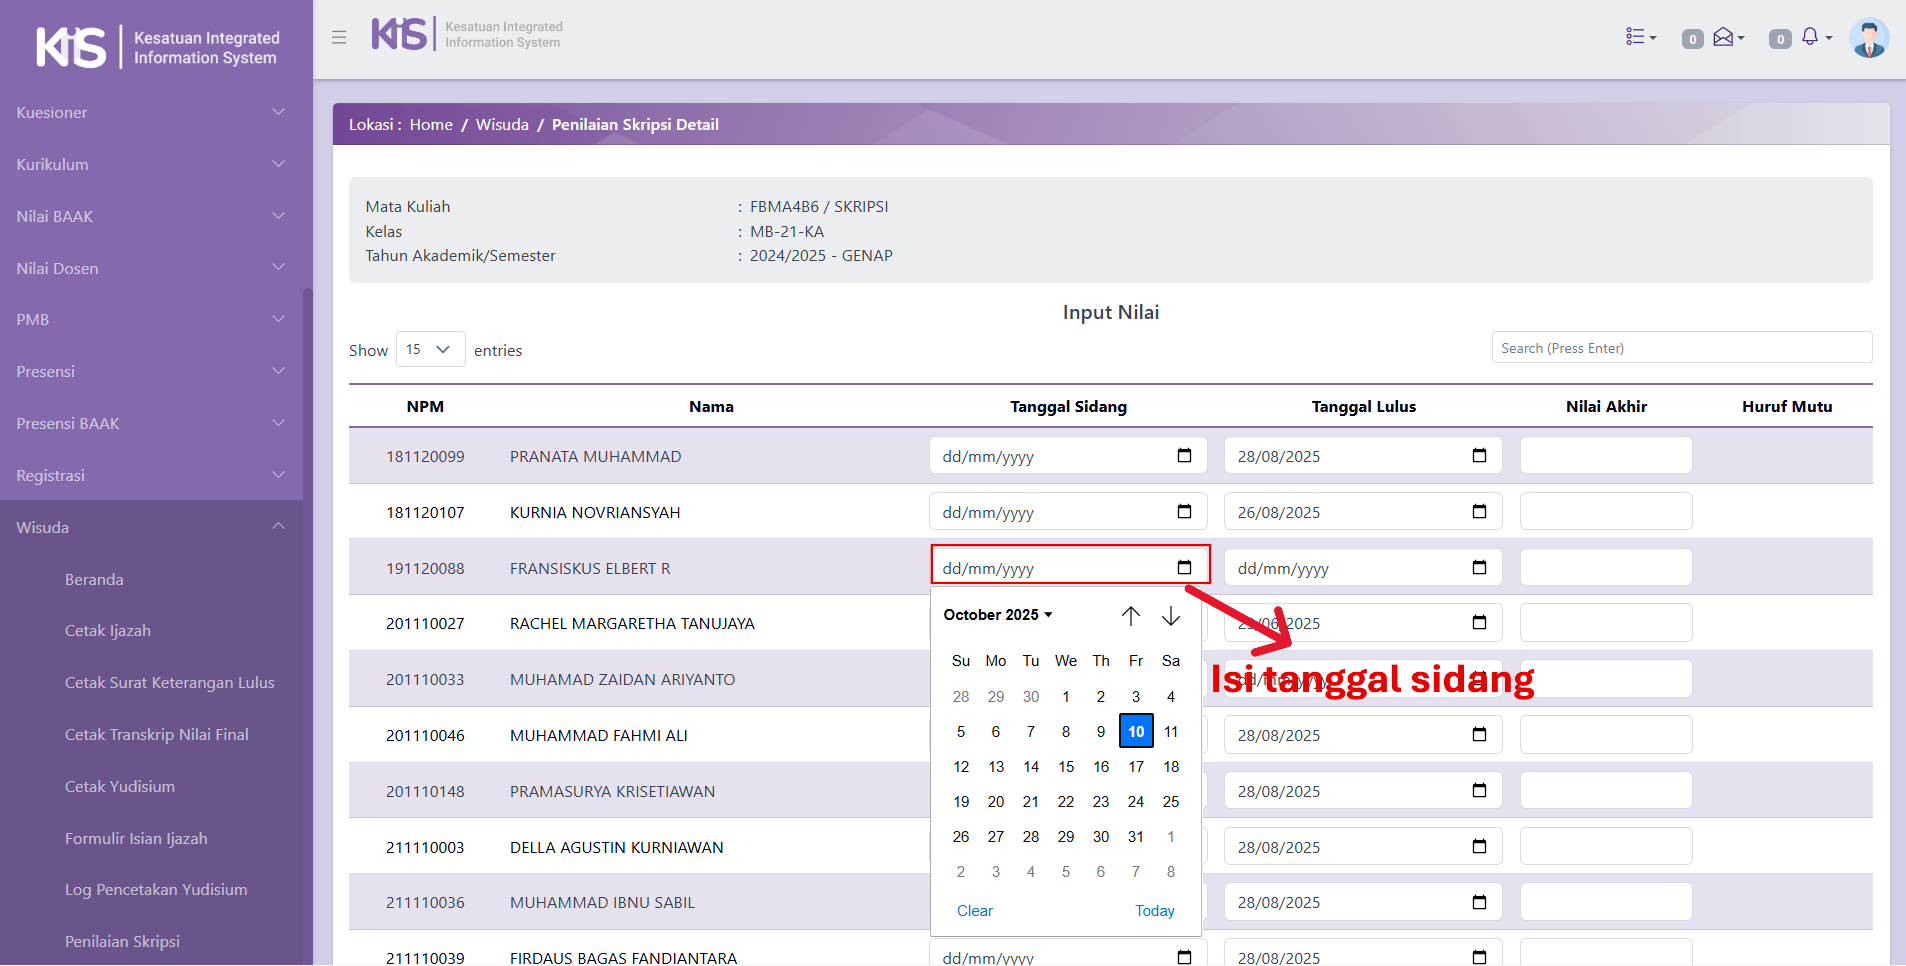Click the hamburger menu toggle icon
Screen dimensions: 1906x966
click(x=339, y=37)
